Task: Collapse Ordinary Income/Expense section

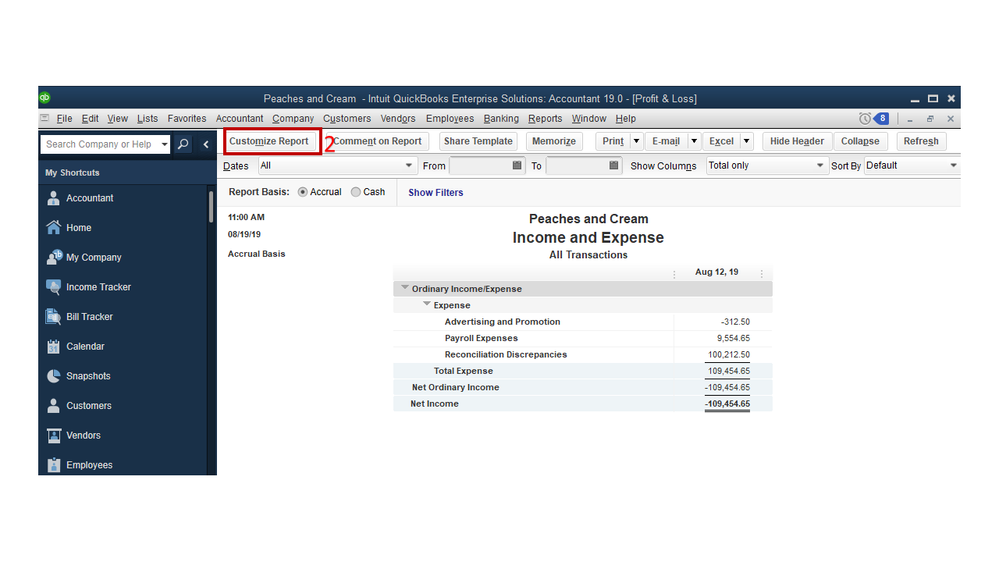Action: pyautogui.click(x=405, y=288)
